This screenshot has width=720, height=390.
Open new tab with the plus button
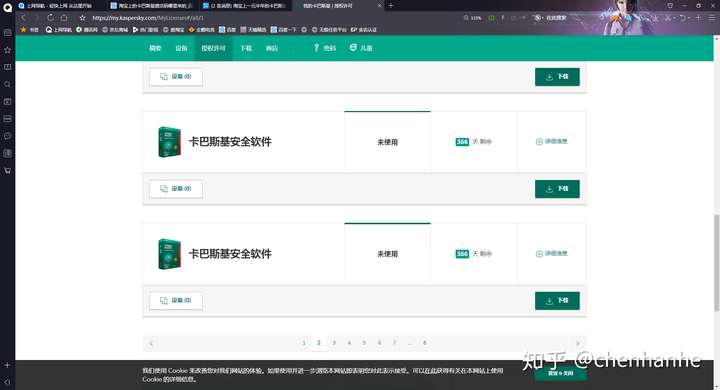click(x=391, y=6)
